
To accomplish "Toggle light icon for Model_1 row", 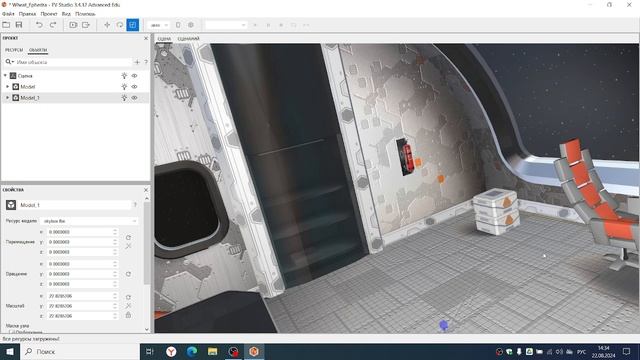I will 124,98.
